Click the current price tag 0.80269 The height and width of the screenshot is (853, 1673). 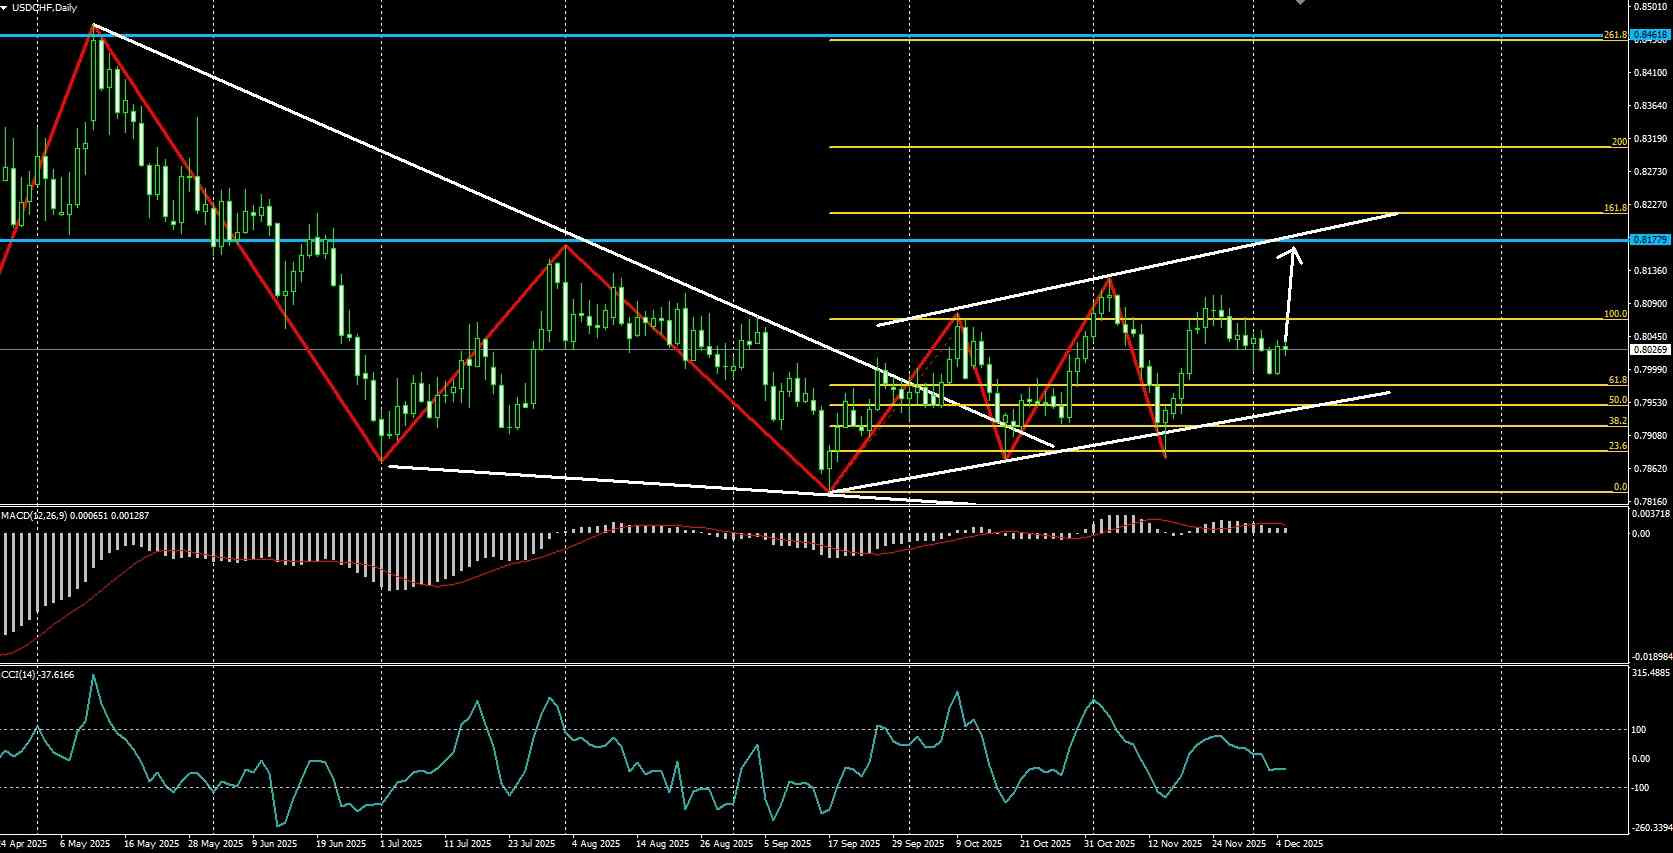(x=1650, y=350)
